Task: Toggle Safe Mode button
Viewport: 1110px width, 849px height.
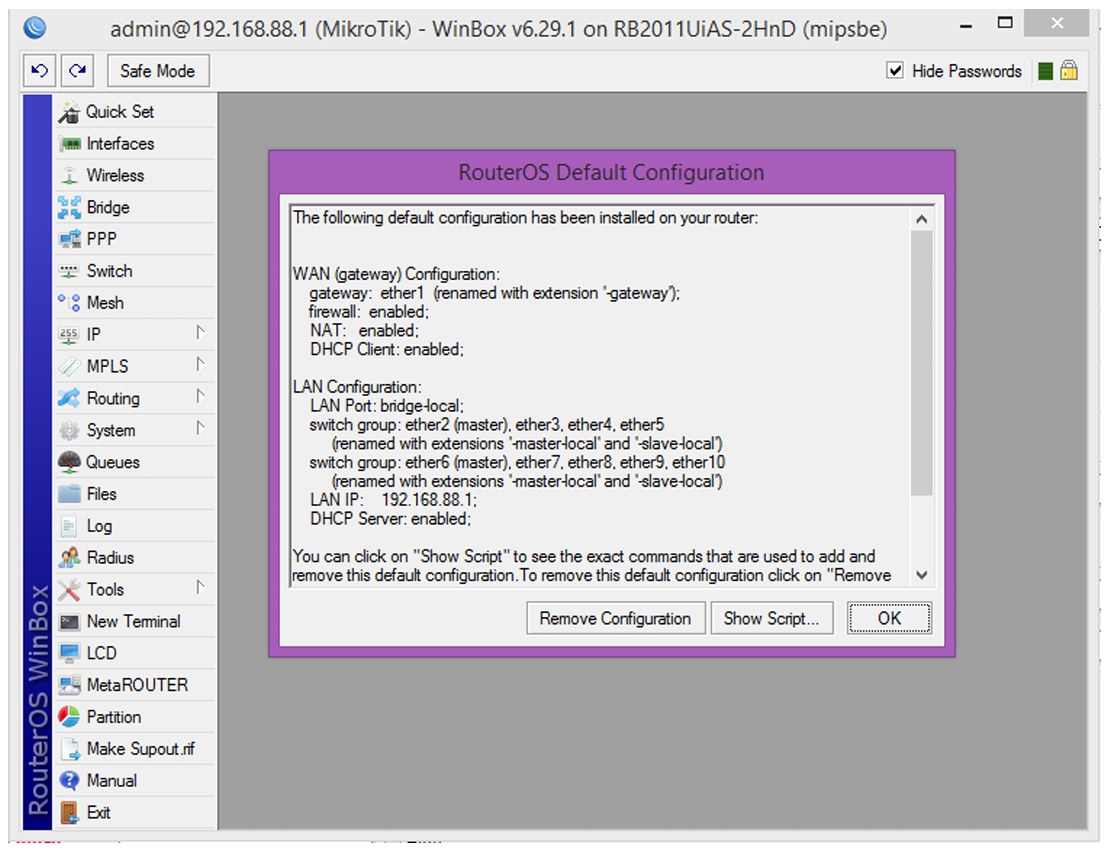Action: [x=158, y=71]
